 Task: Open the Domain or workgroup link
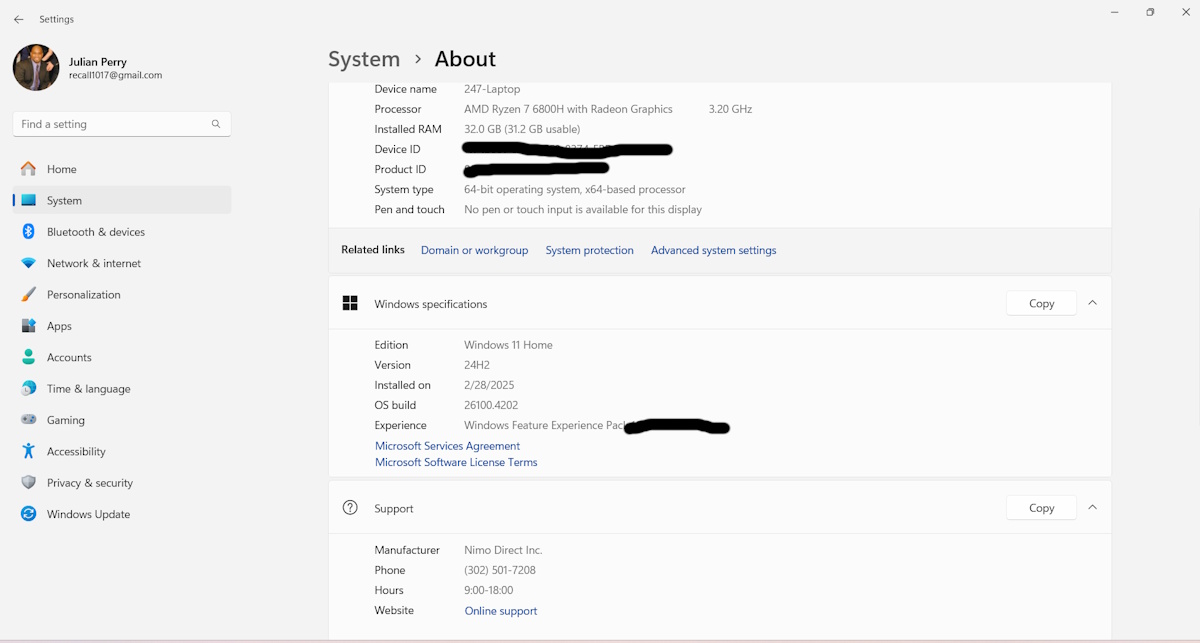coord(474,250)
